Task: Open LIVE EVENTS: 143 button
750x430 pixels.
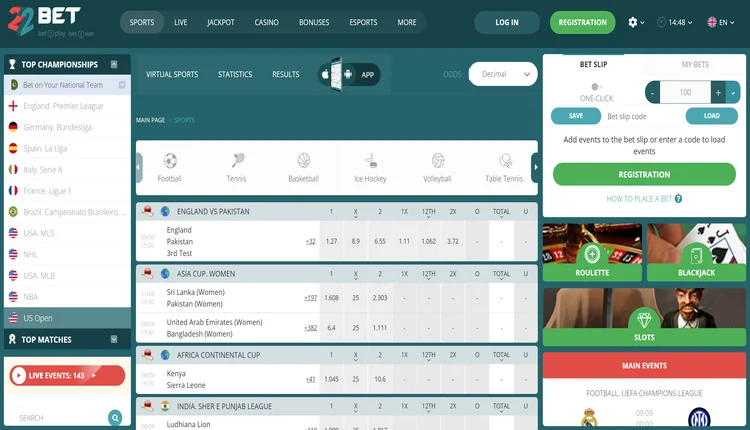Action: click(67, 375)
